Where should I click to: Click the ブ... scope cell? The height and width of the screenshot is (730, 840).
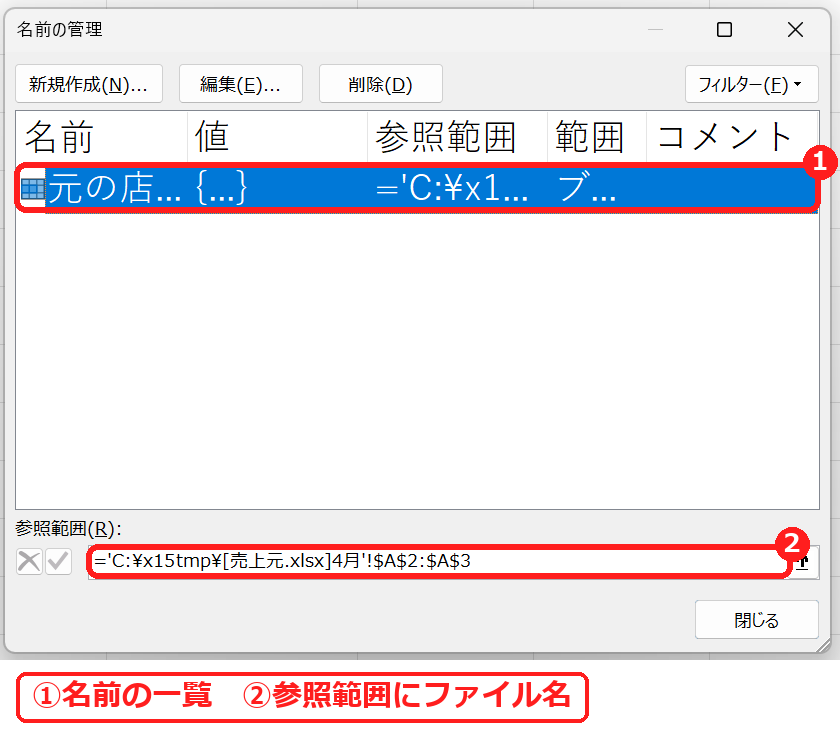point(587,188)
